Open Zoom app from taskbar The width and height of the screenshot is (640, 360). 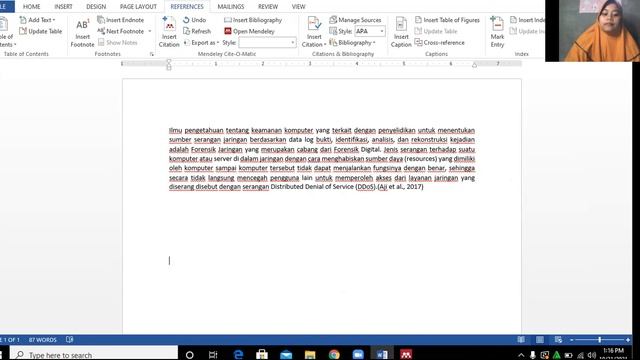pyautogui.click(x=358, y=354)
